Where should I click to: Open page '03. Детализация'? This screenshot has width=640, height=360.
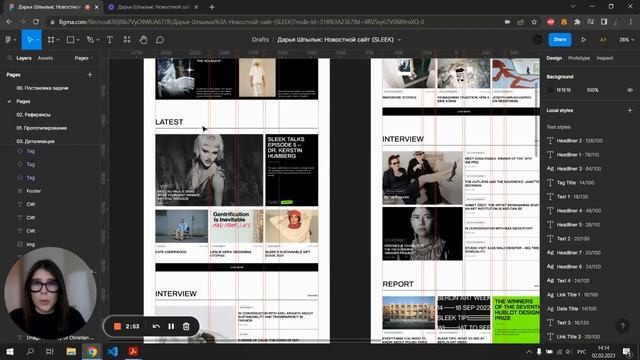(x=36, y=141)
